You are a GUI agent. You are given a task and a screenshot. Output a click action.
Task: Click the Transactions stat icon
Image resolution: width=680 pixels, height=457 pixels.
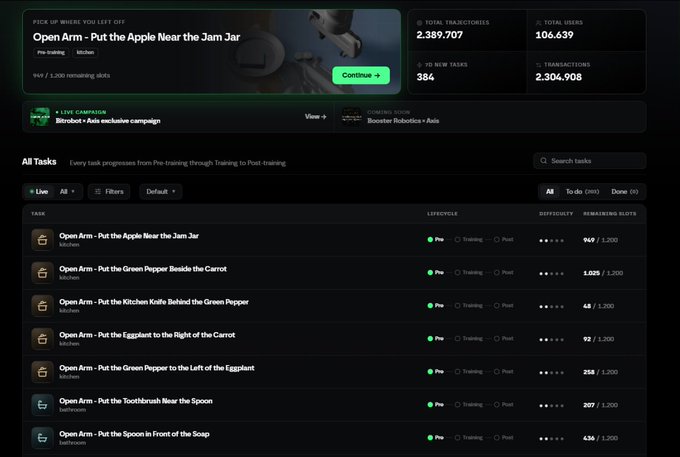point(538,65)
